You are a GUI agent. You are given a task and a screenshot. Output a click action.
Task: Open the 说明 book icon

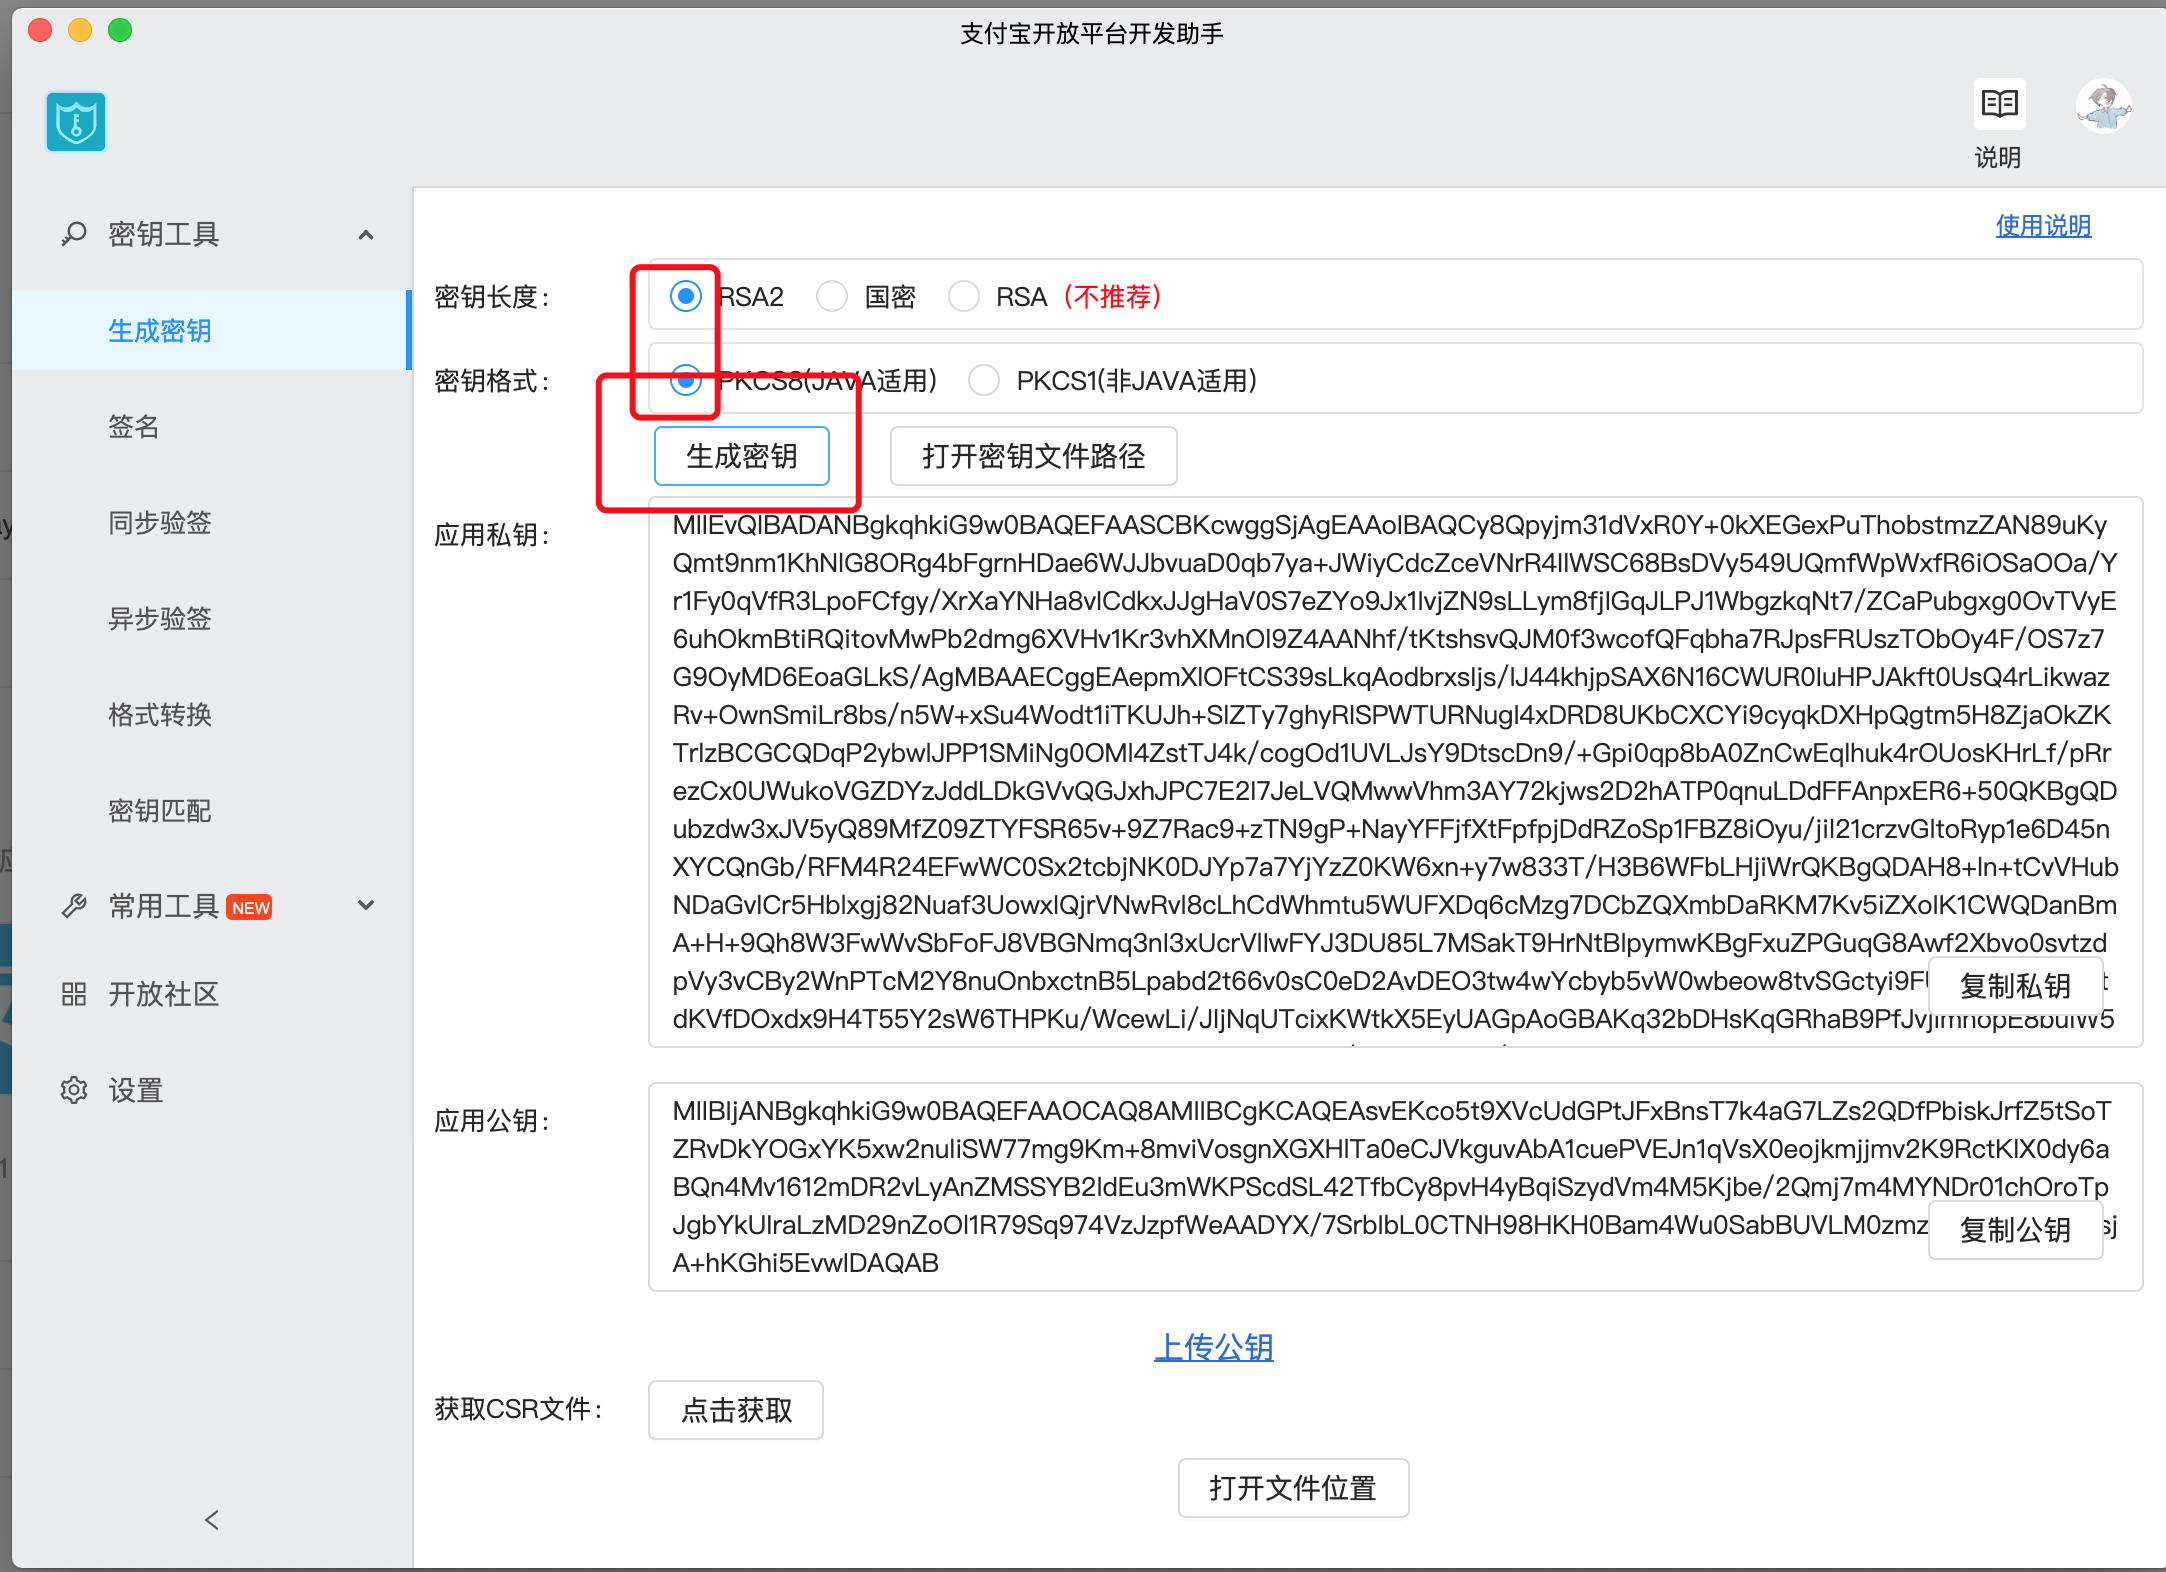[x=1999, y=104]
